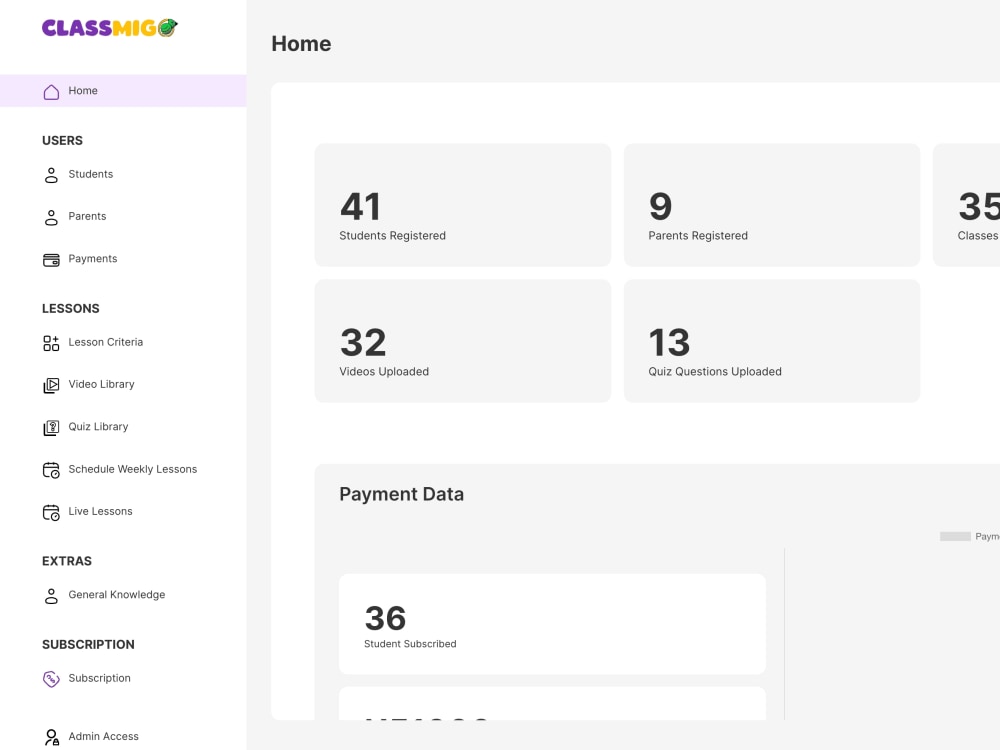Click the SUBSCRIPTION section heading
Screen dimensions: 1000x750
pos(89,644)
